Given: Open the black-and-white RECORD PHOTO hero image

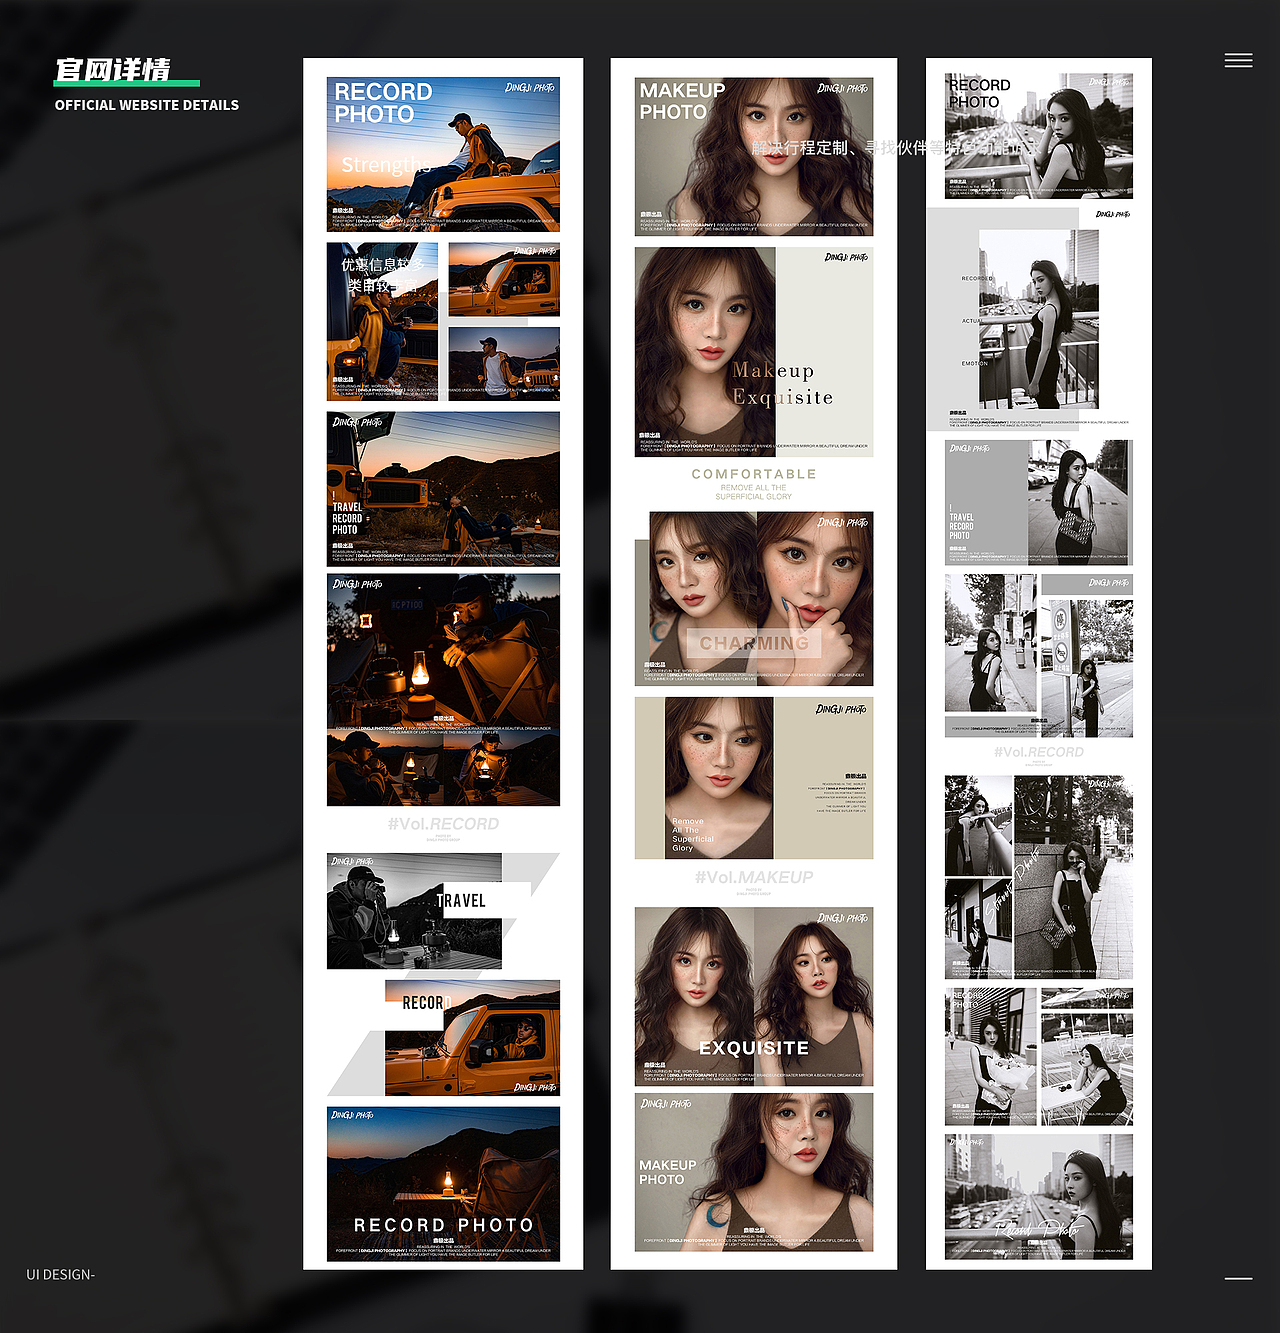Looking at the screenshot, I should click(1039, 135).
